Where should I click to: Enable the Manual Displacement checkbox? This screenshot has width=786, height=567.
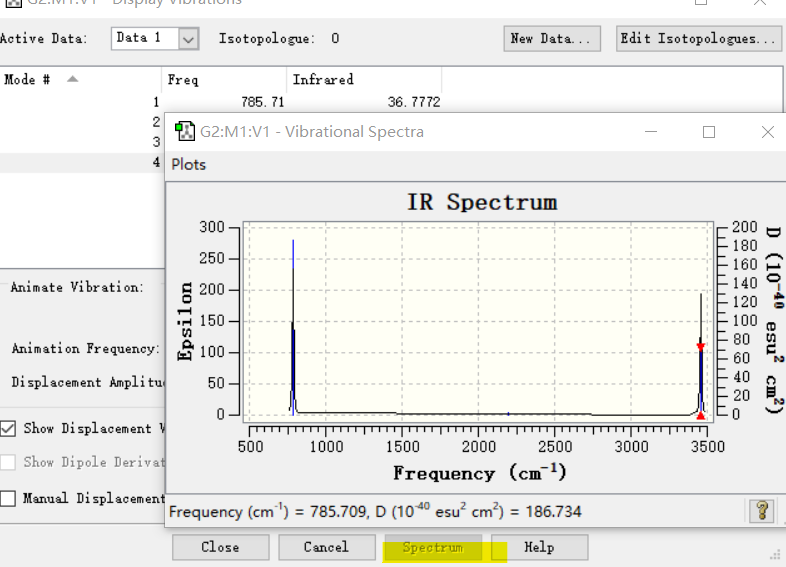(x=8, y=498)
